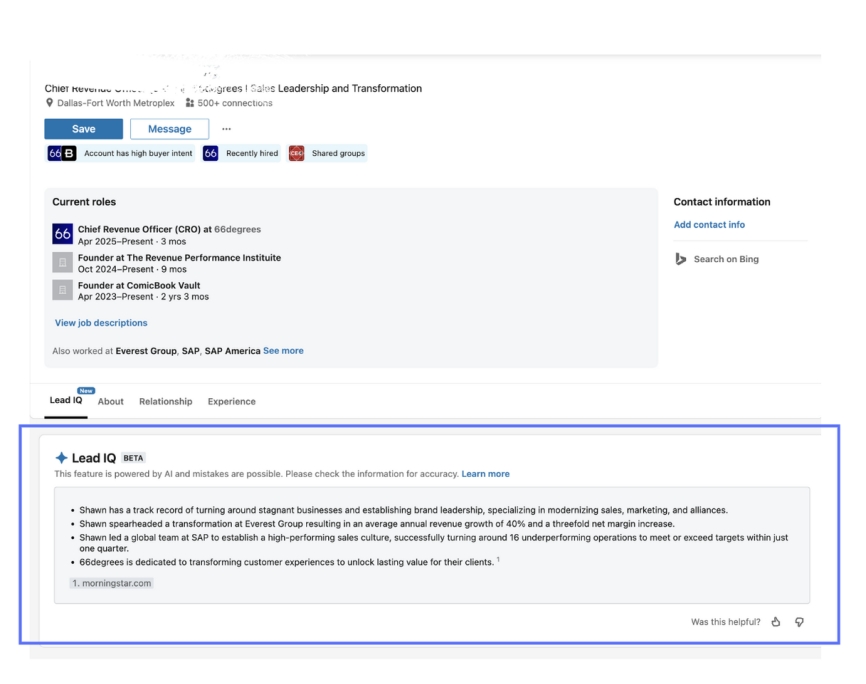Image resolution: width=866 pixels, height=684 pixels.
Task: Select the Account has high buyer intent tag
Action: coord(138,153)
